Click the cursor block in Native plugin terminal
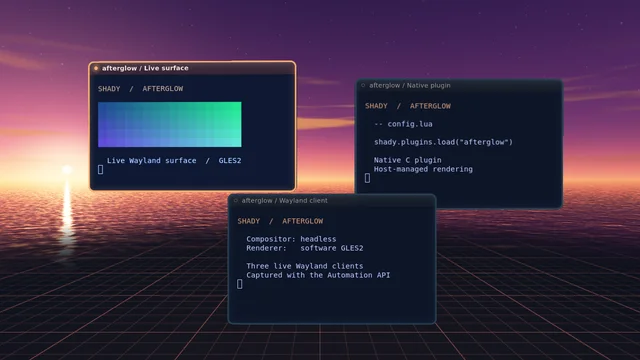The width and height of the screenshot is (640, 360). pyautogui.click(x=367, y=178)
